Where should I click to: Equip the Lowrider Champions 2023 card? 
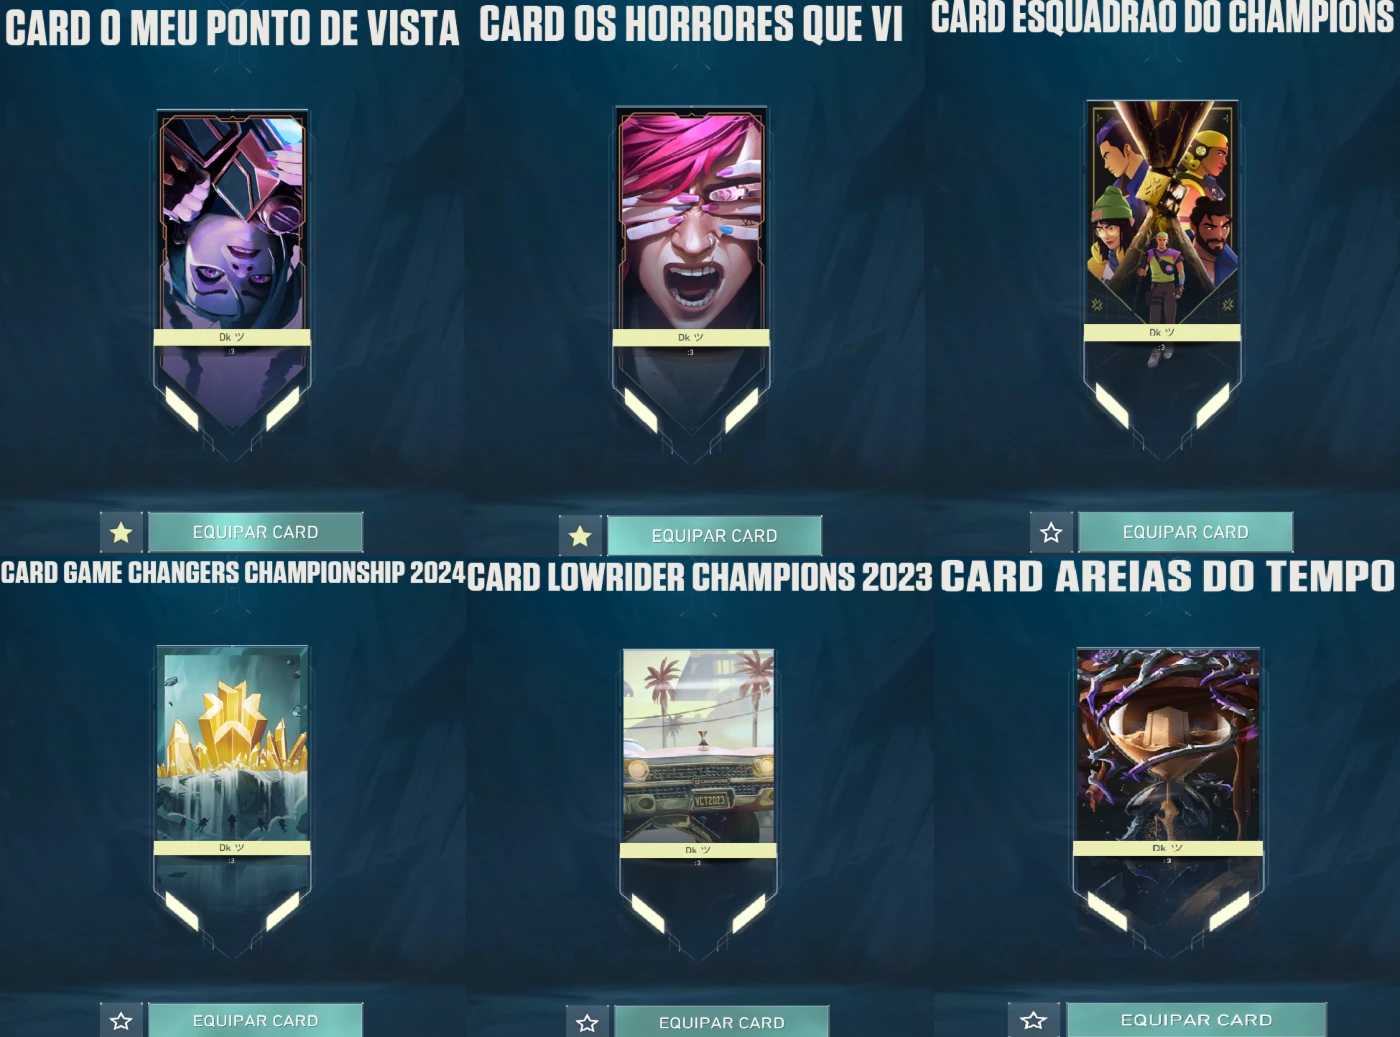(722, 1023)
